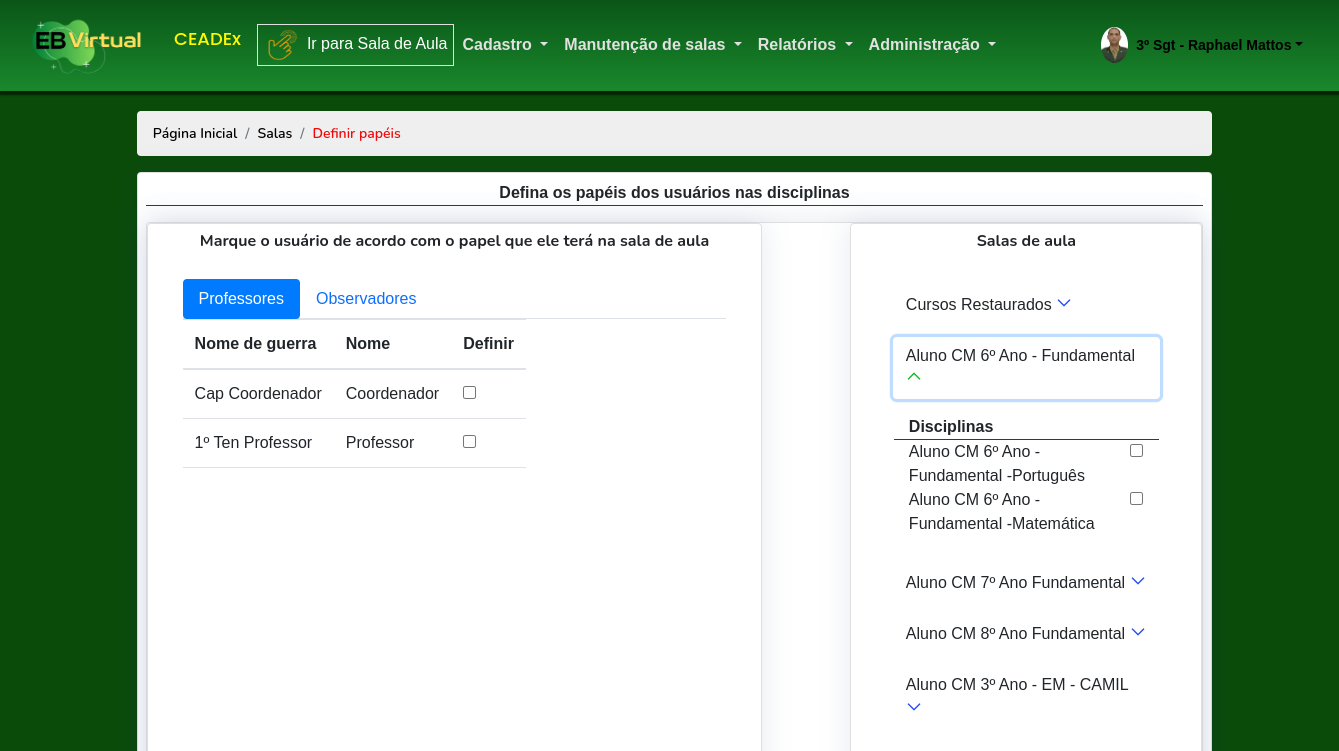This screenshot has height=751, width=1339.
Task: Click the chevron beside 7º Ano Fundamental
Action: pyautogui.click(x=1137, y=581)
